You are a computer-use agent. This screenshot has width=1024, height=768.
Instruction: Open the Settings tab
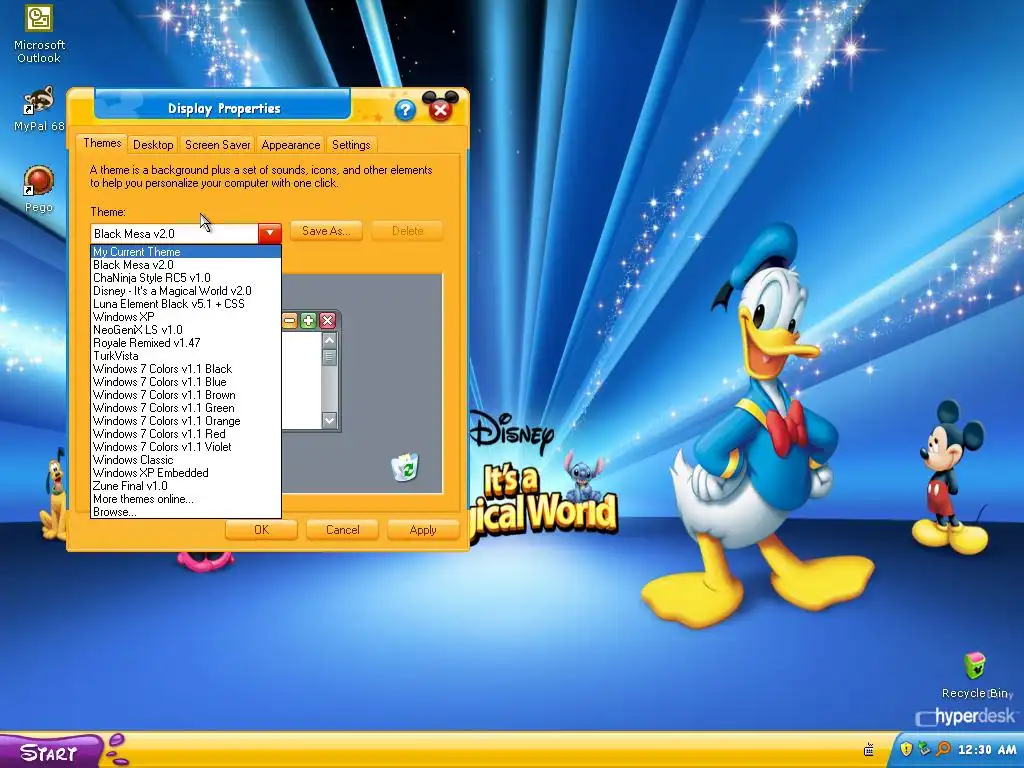(x=351, y=145)
